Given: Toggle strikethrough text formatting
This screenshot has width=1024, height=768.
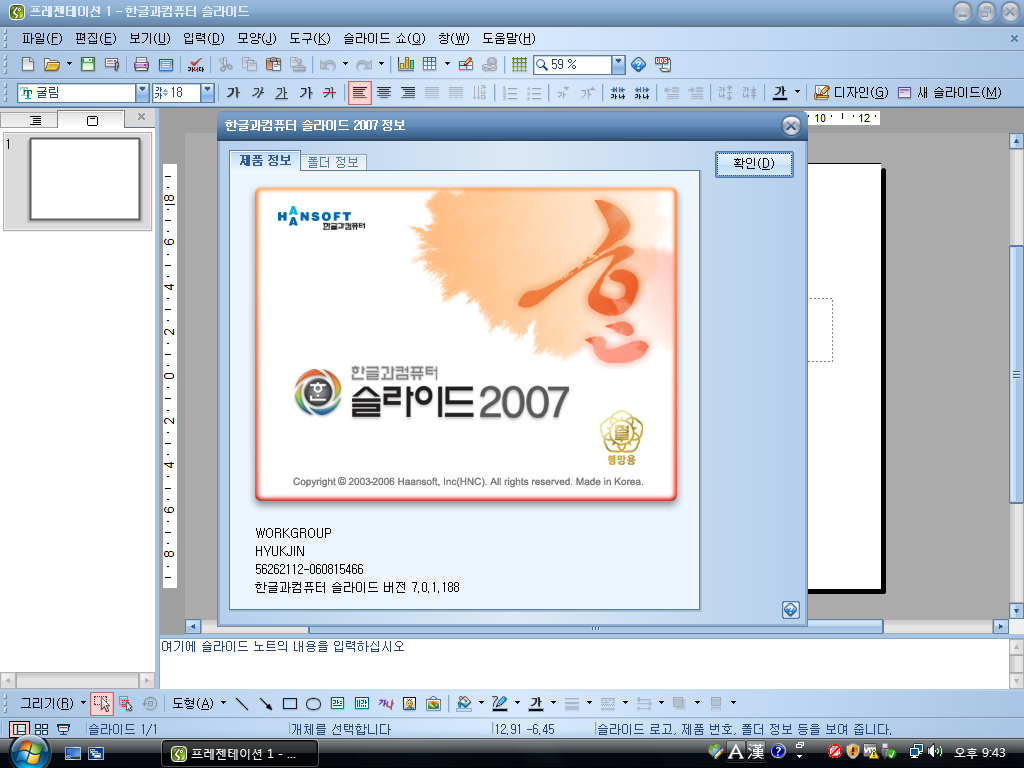Looking at the screenshot, I should point(330,93).
